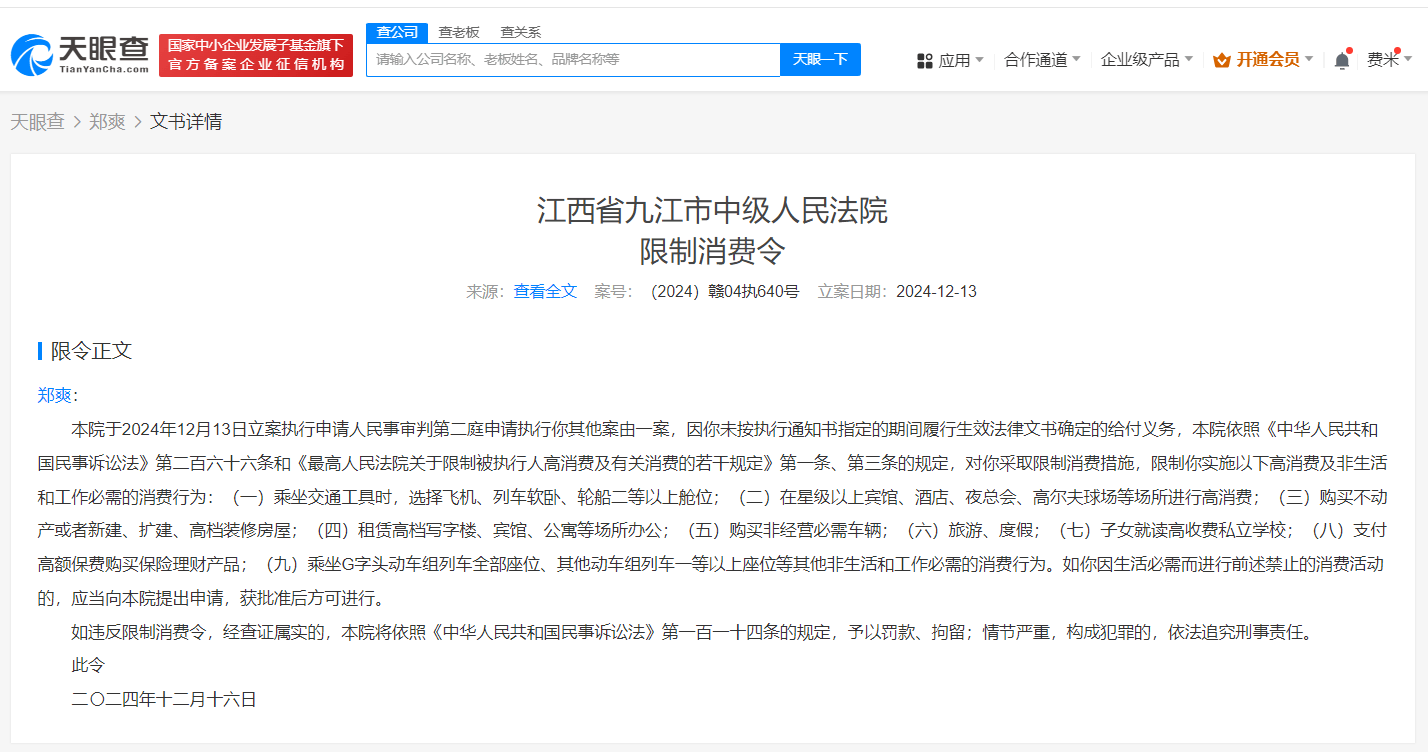Select case number (2024) 赣04执640号

click(x=724, y=292)
